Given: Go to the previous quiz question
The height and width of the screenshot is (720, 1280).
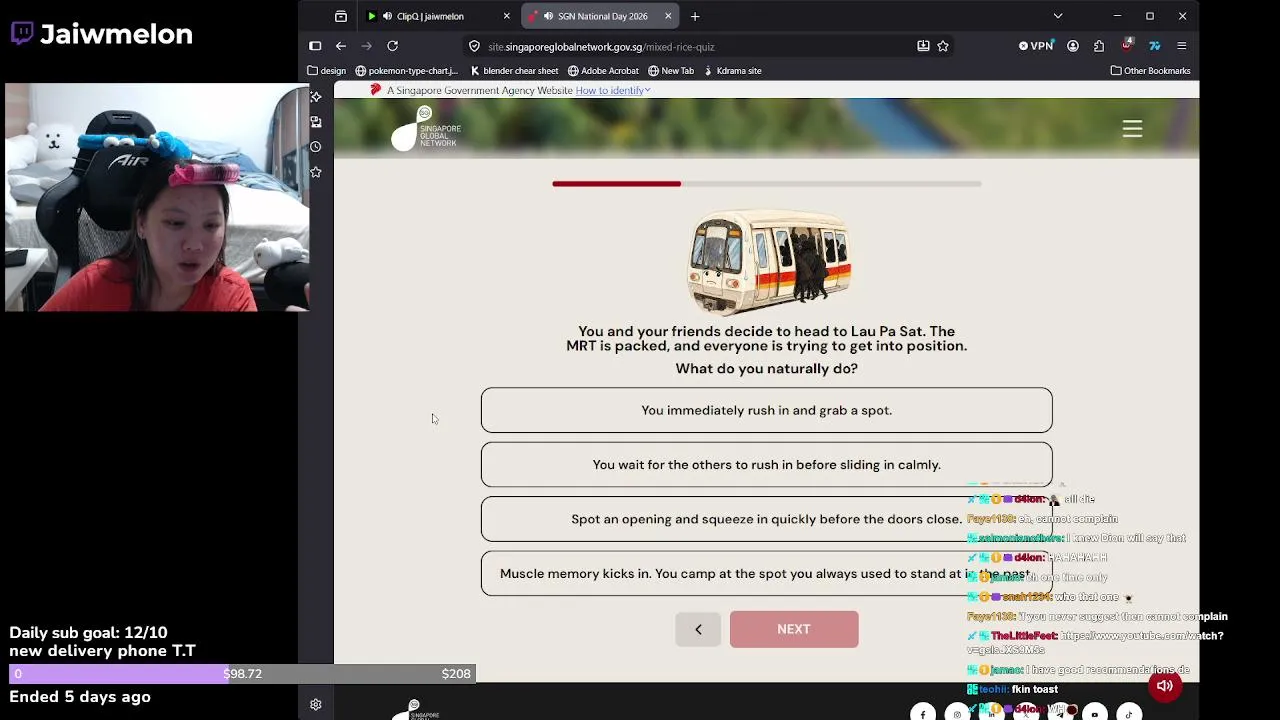Looking at the screenshot, I should tap(698, 629).
